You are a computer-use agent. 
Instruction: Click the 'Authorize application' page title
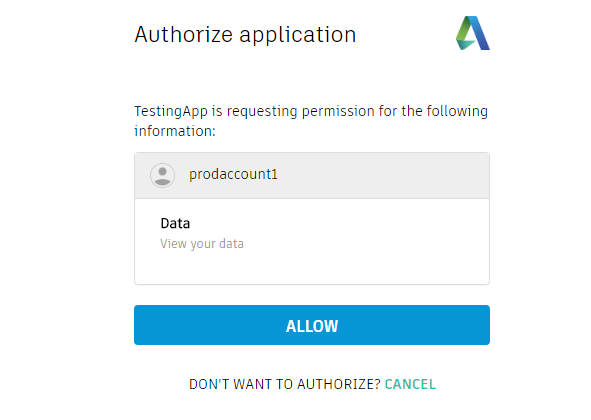point(245,35)
